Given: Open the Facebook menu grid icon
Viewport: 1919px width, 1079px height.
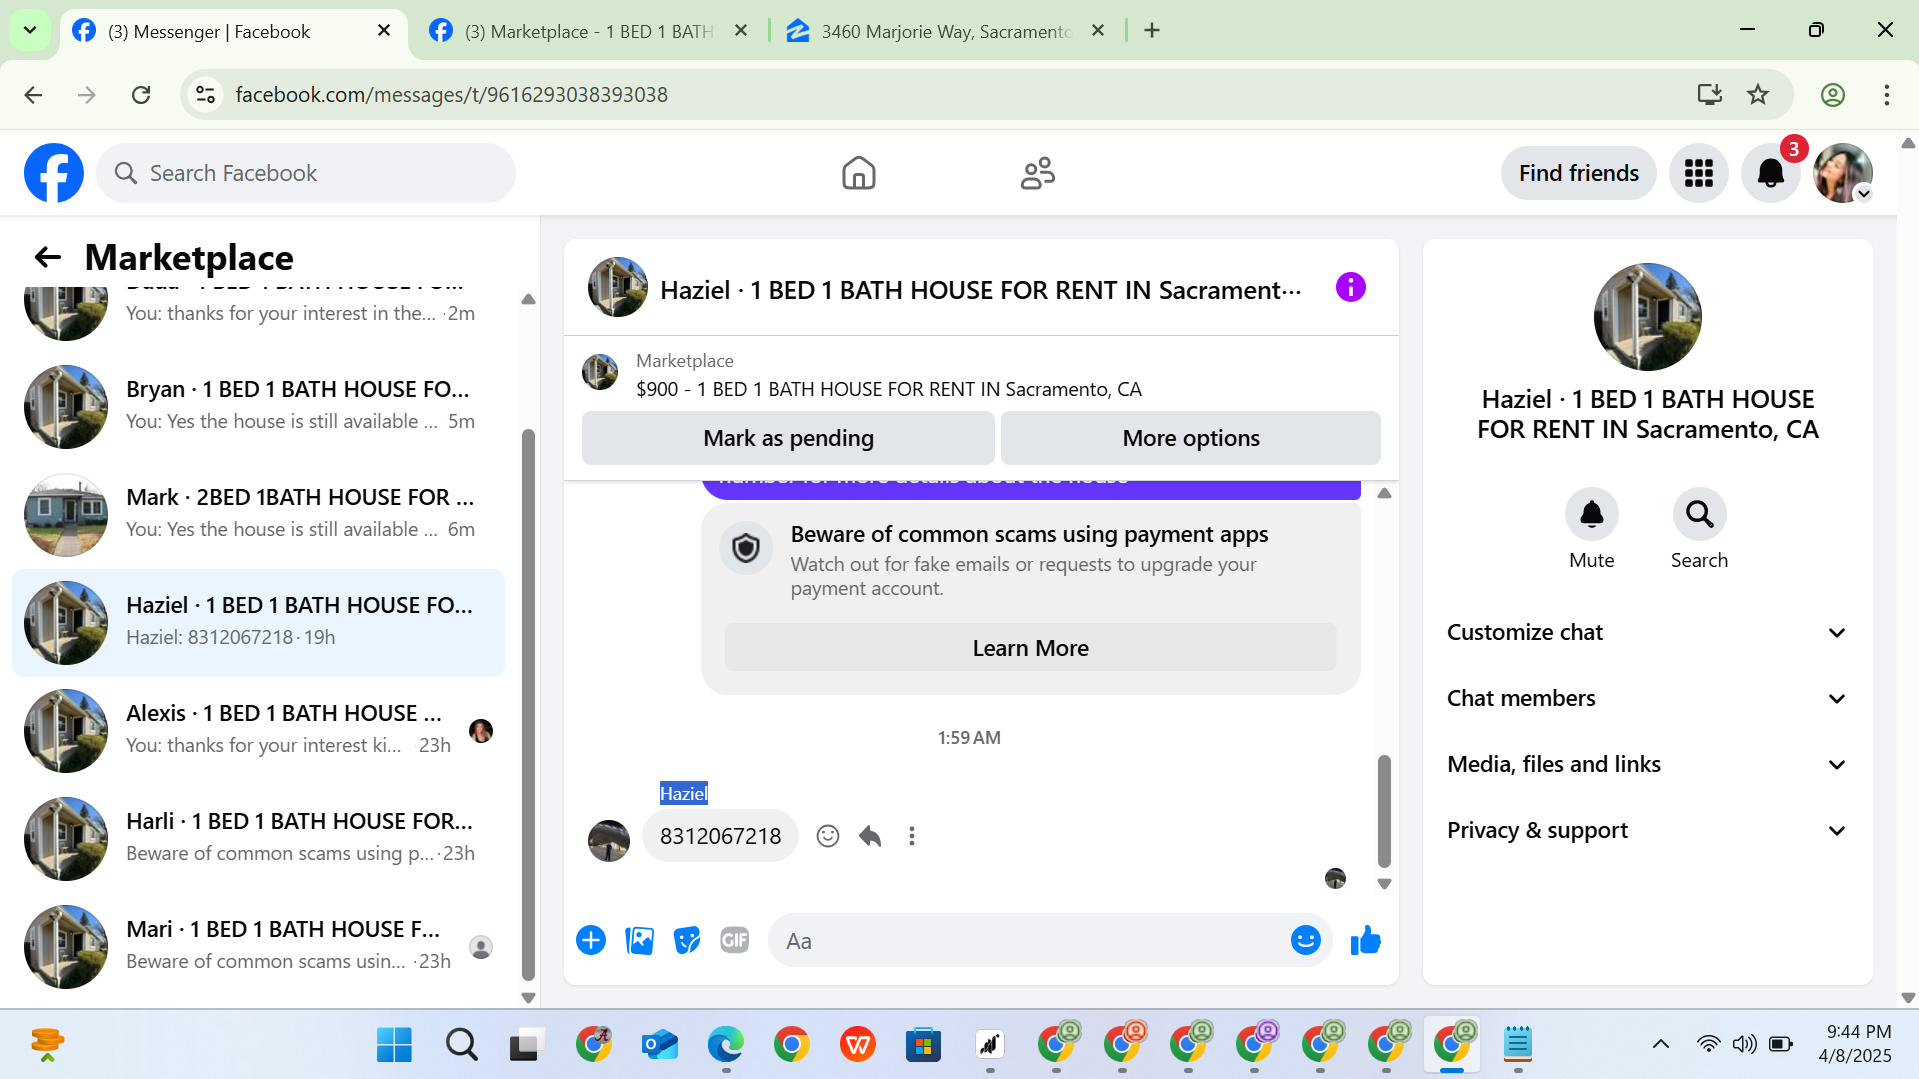Looking at the screenshot, I should [x=1698, y=173].
